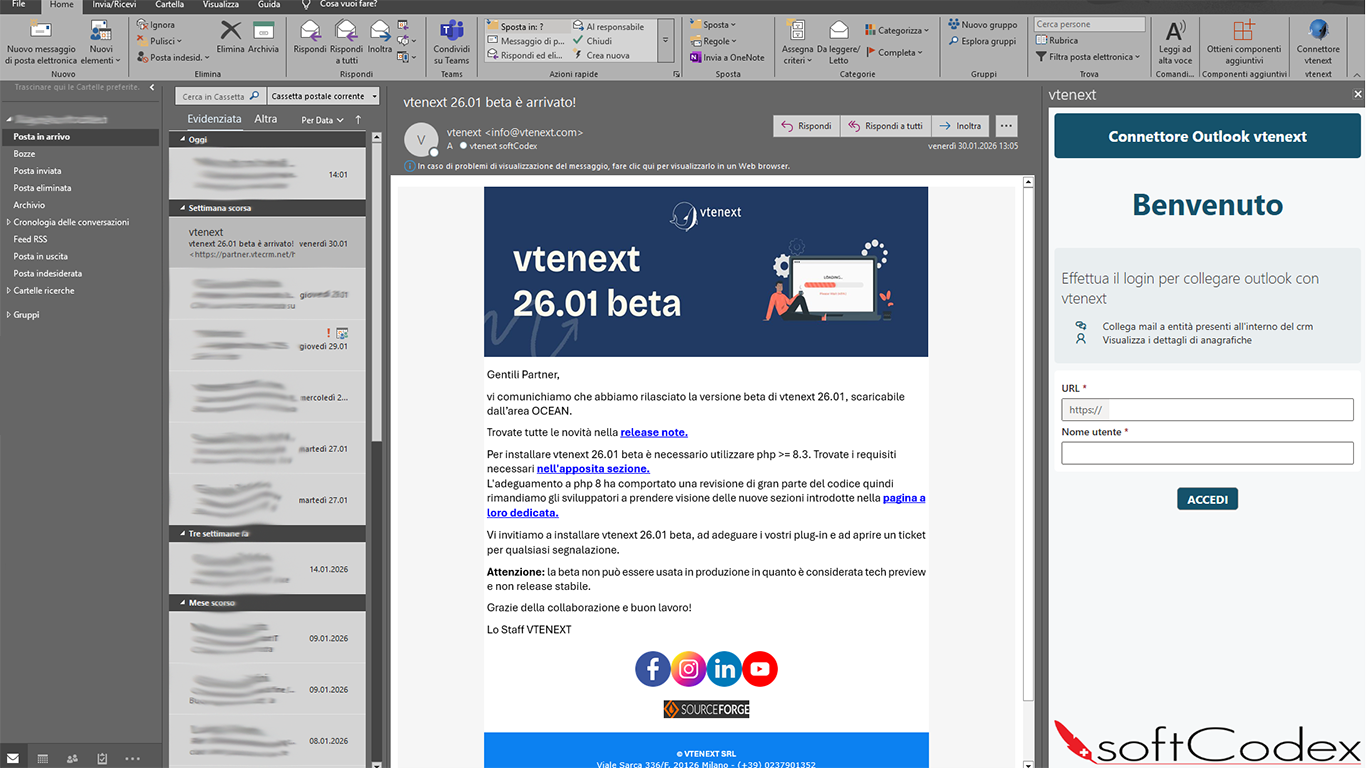This screenshot has width=1366, height=768.
Task: Open the Nuovi elementi dropdown
Action: click(101, 41)
